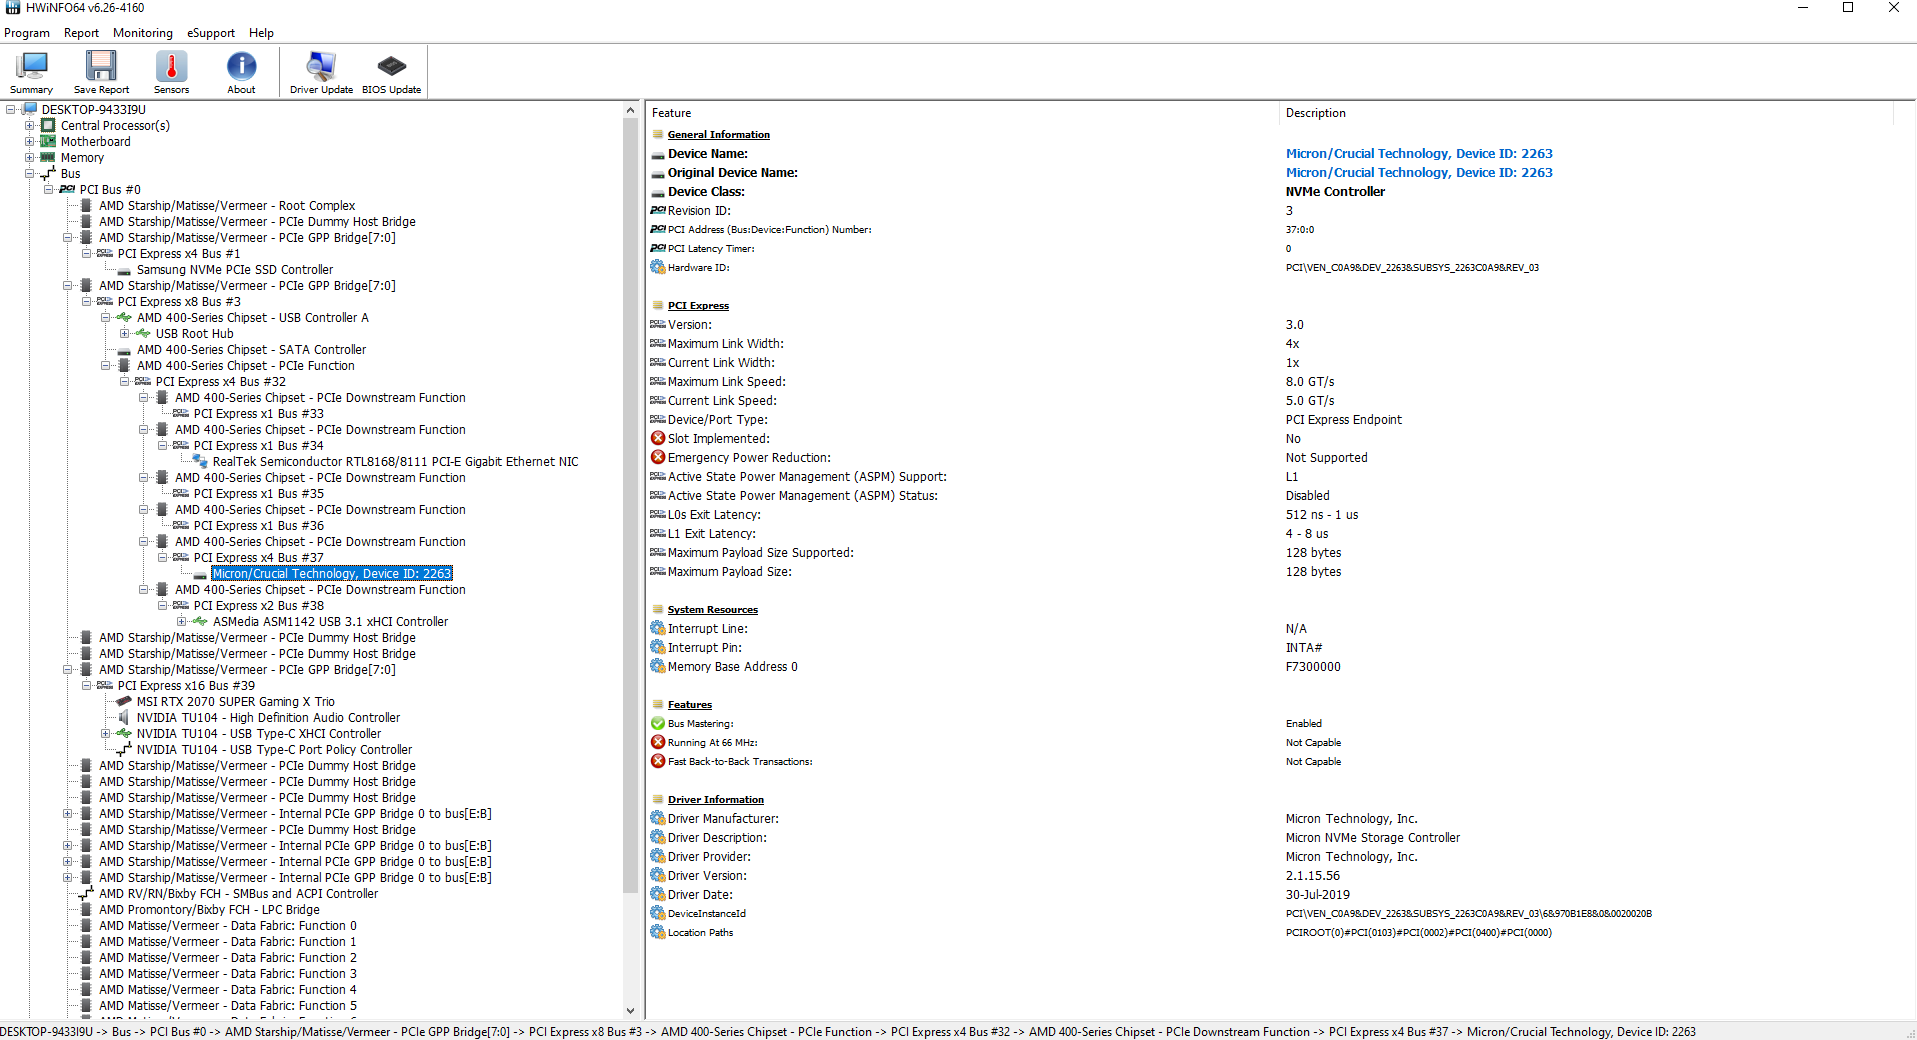
Task: Click the Driver Version value 2.1.15.56
Action: click(1312, 875)
